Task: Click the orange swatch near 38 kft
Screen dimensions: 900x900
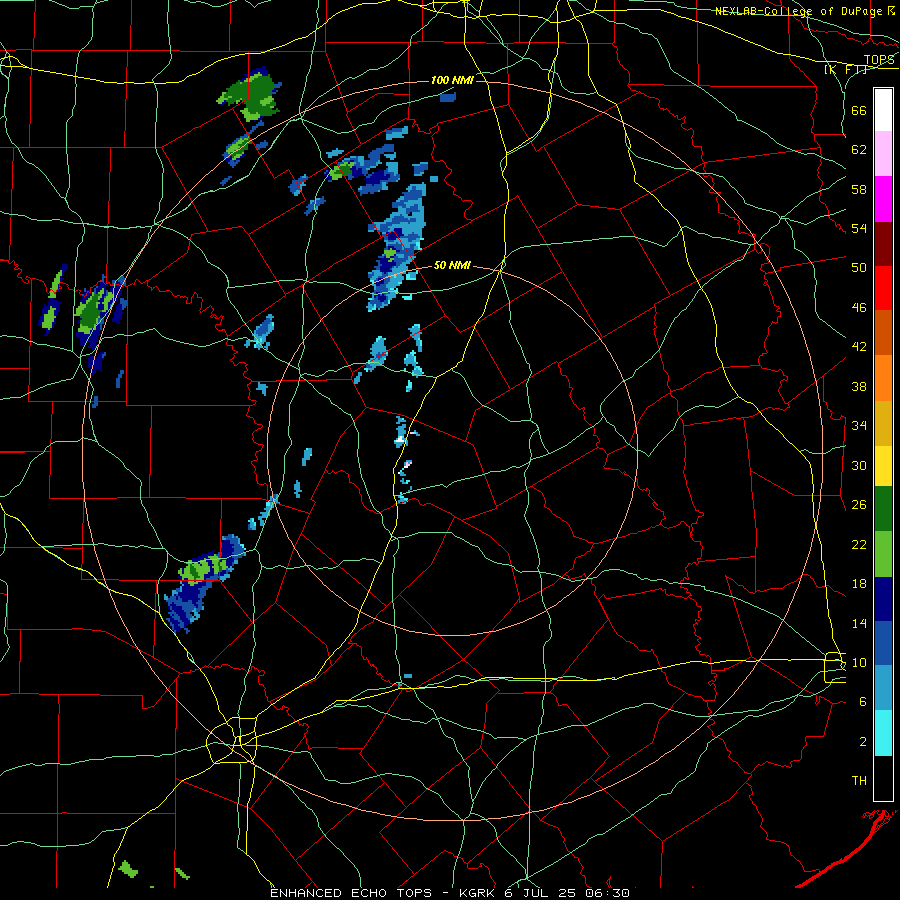Action: [x=883, y=378]
